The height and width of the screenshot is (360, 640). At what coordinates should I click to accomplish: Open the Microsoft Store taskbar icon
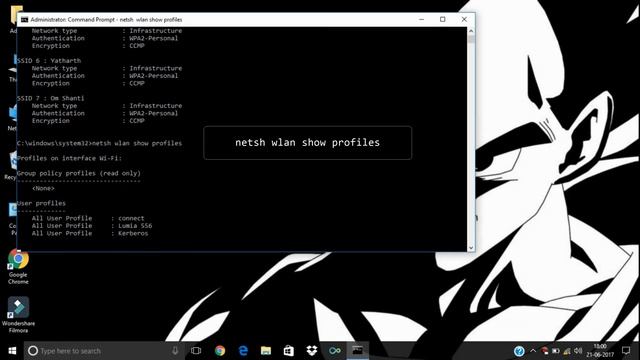(x=289, y=351)
